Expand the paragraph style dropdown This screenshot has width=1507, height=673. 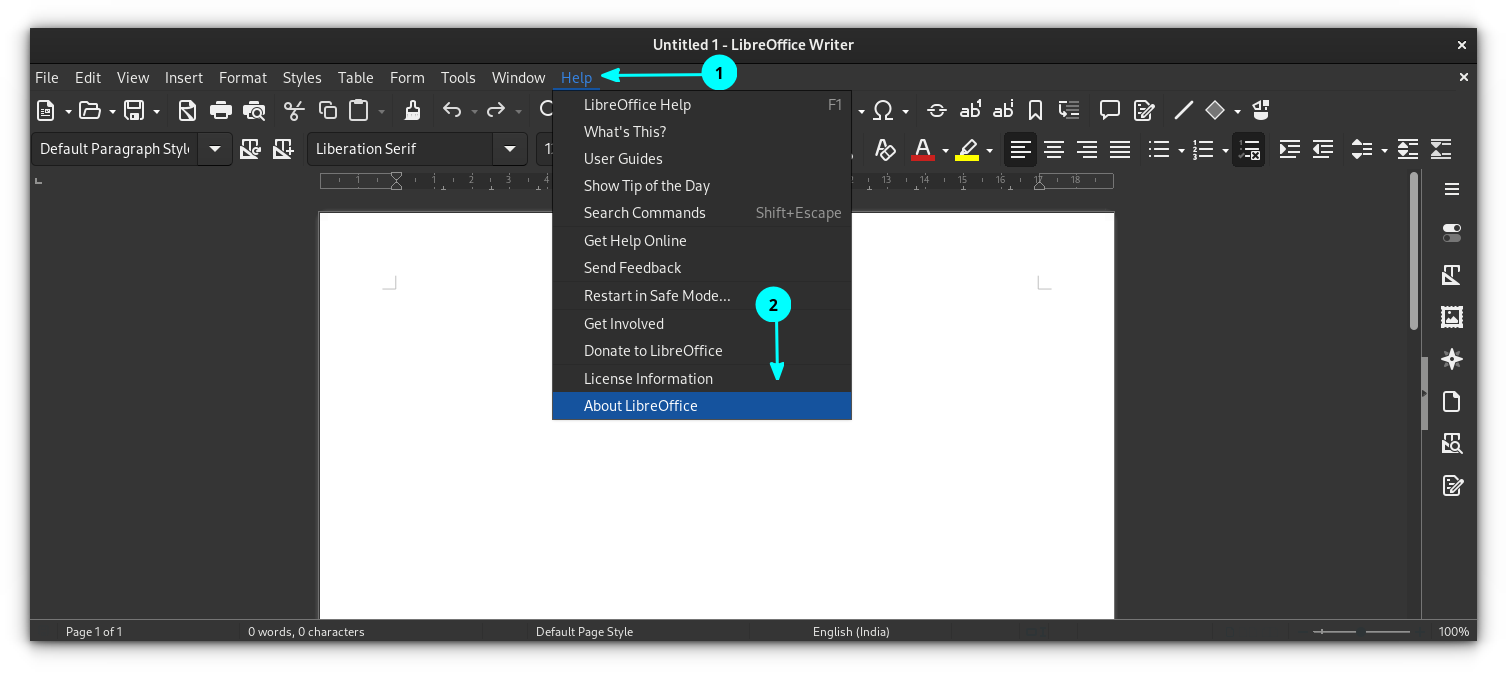tap(214, 148)
